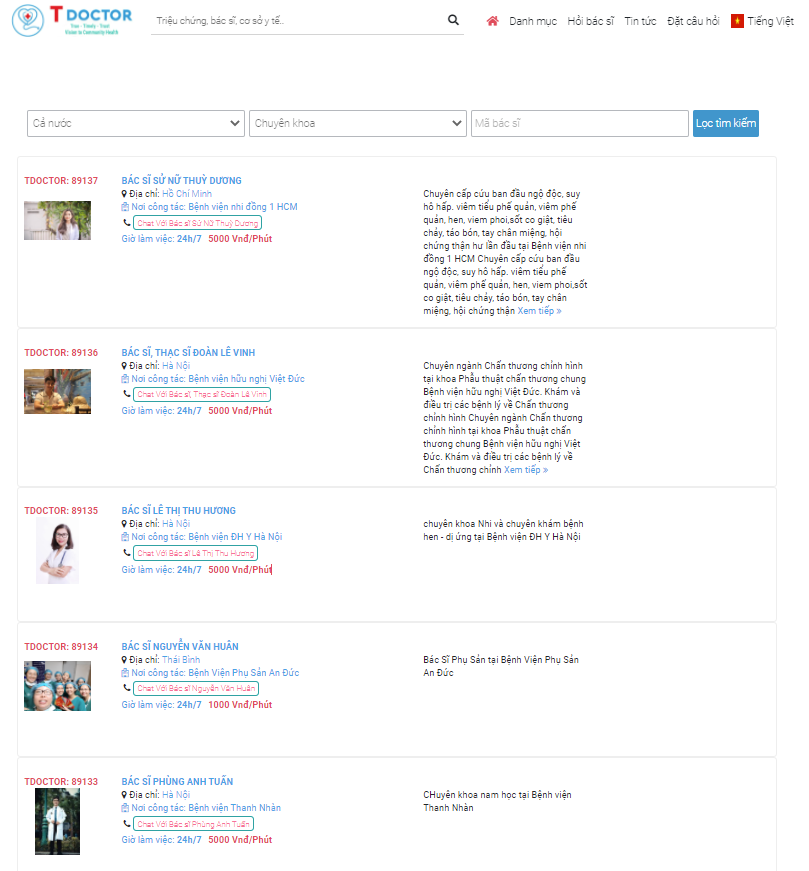Click photo of Bác sĩ Nguyễn Văn Huân

click(57, 686)
